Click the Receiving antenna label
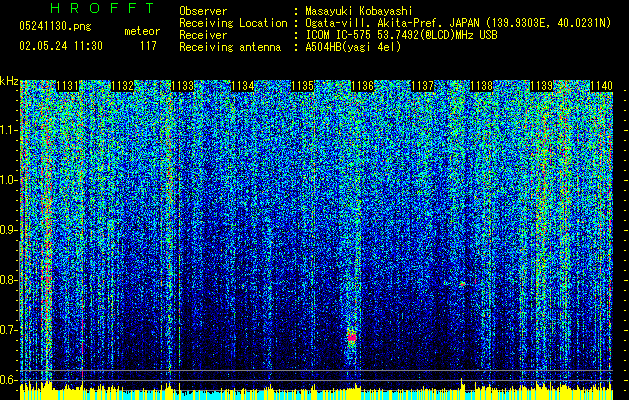This screenshot has width=629, height=400. tap(230, 47)
